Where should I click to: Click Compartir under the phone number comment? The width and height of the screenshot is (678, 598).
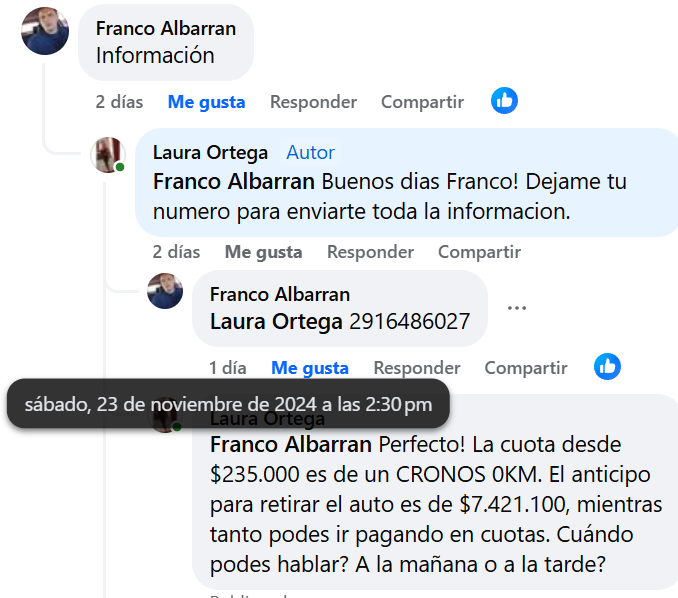pos(526,368)
